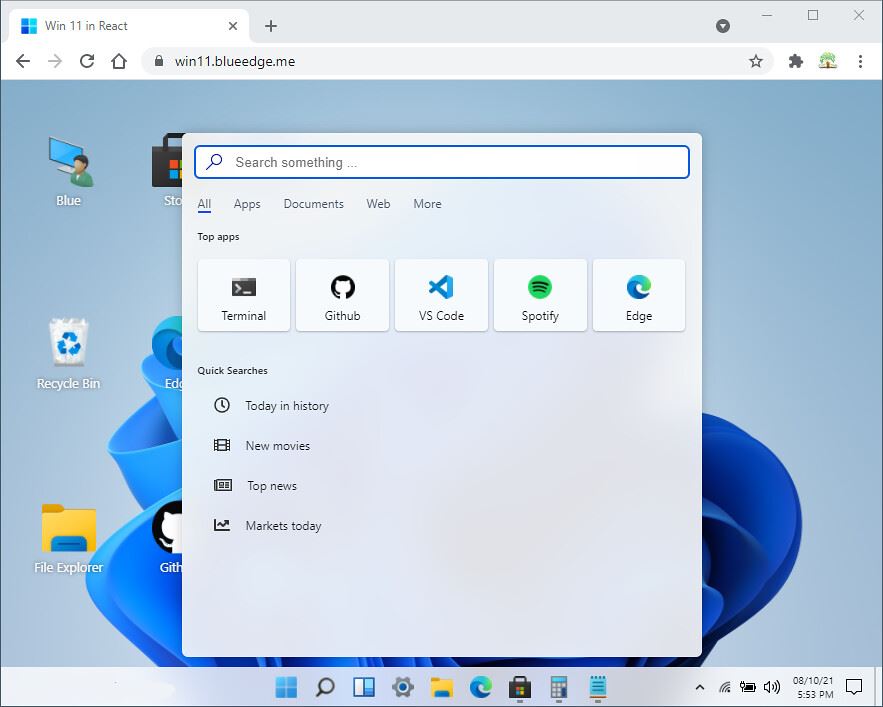Click the Start button on taskbar

286,687
